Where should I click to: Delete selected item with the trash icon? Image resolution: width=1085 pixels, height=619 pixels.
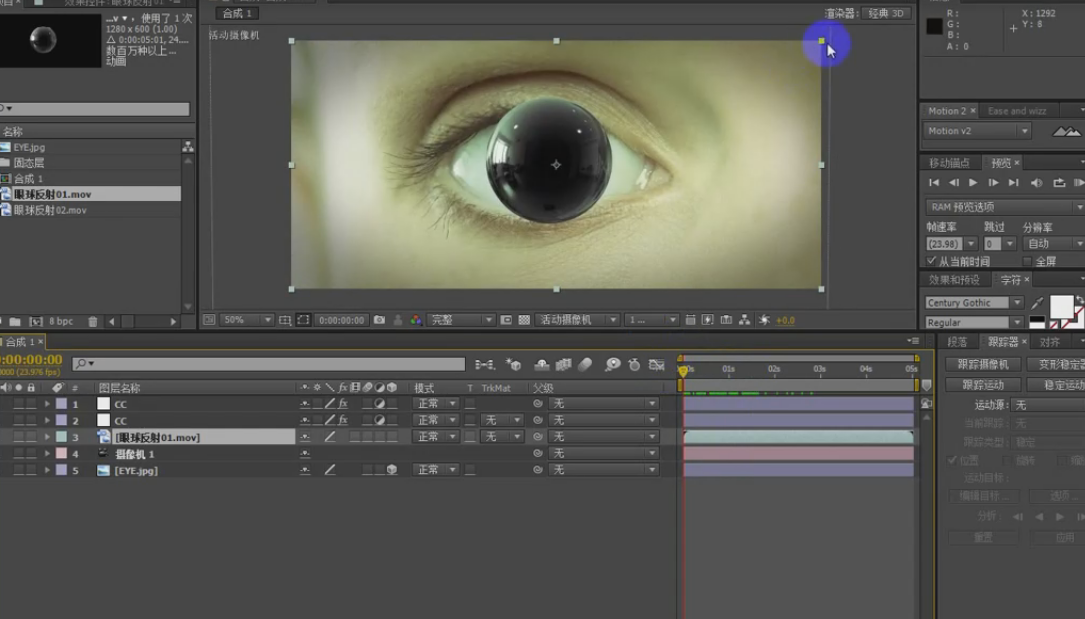tap(93, 322)
